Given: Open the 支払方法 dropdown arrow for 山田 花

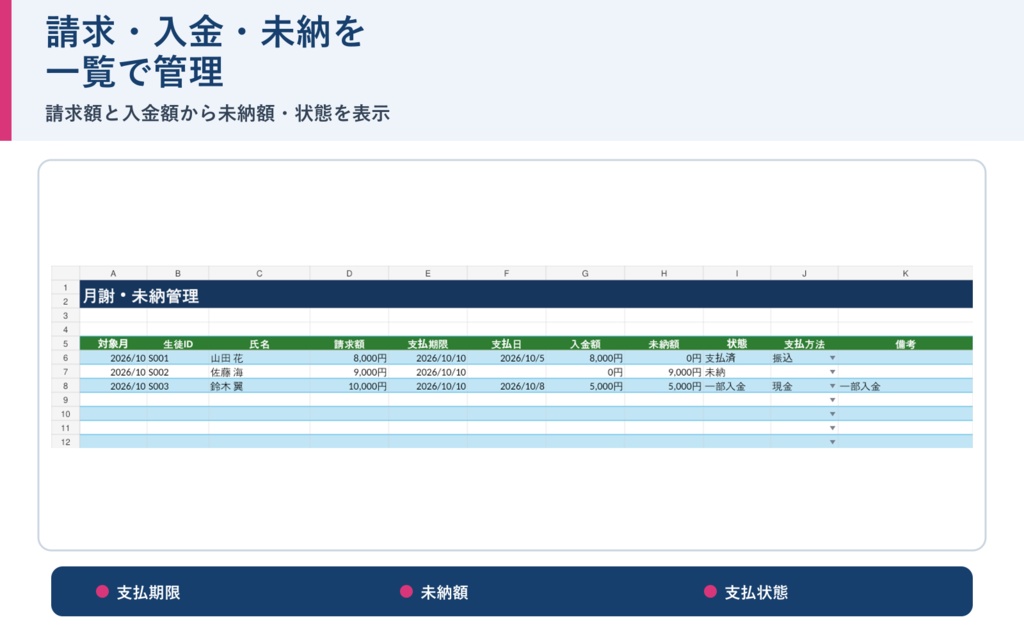Looking at the screenshot, I should (x=832, y=358).
